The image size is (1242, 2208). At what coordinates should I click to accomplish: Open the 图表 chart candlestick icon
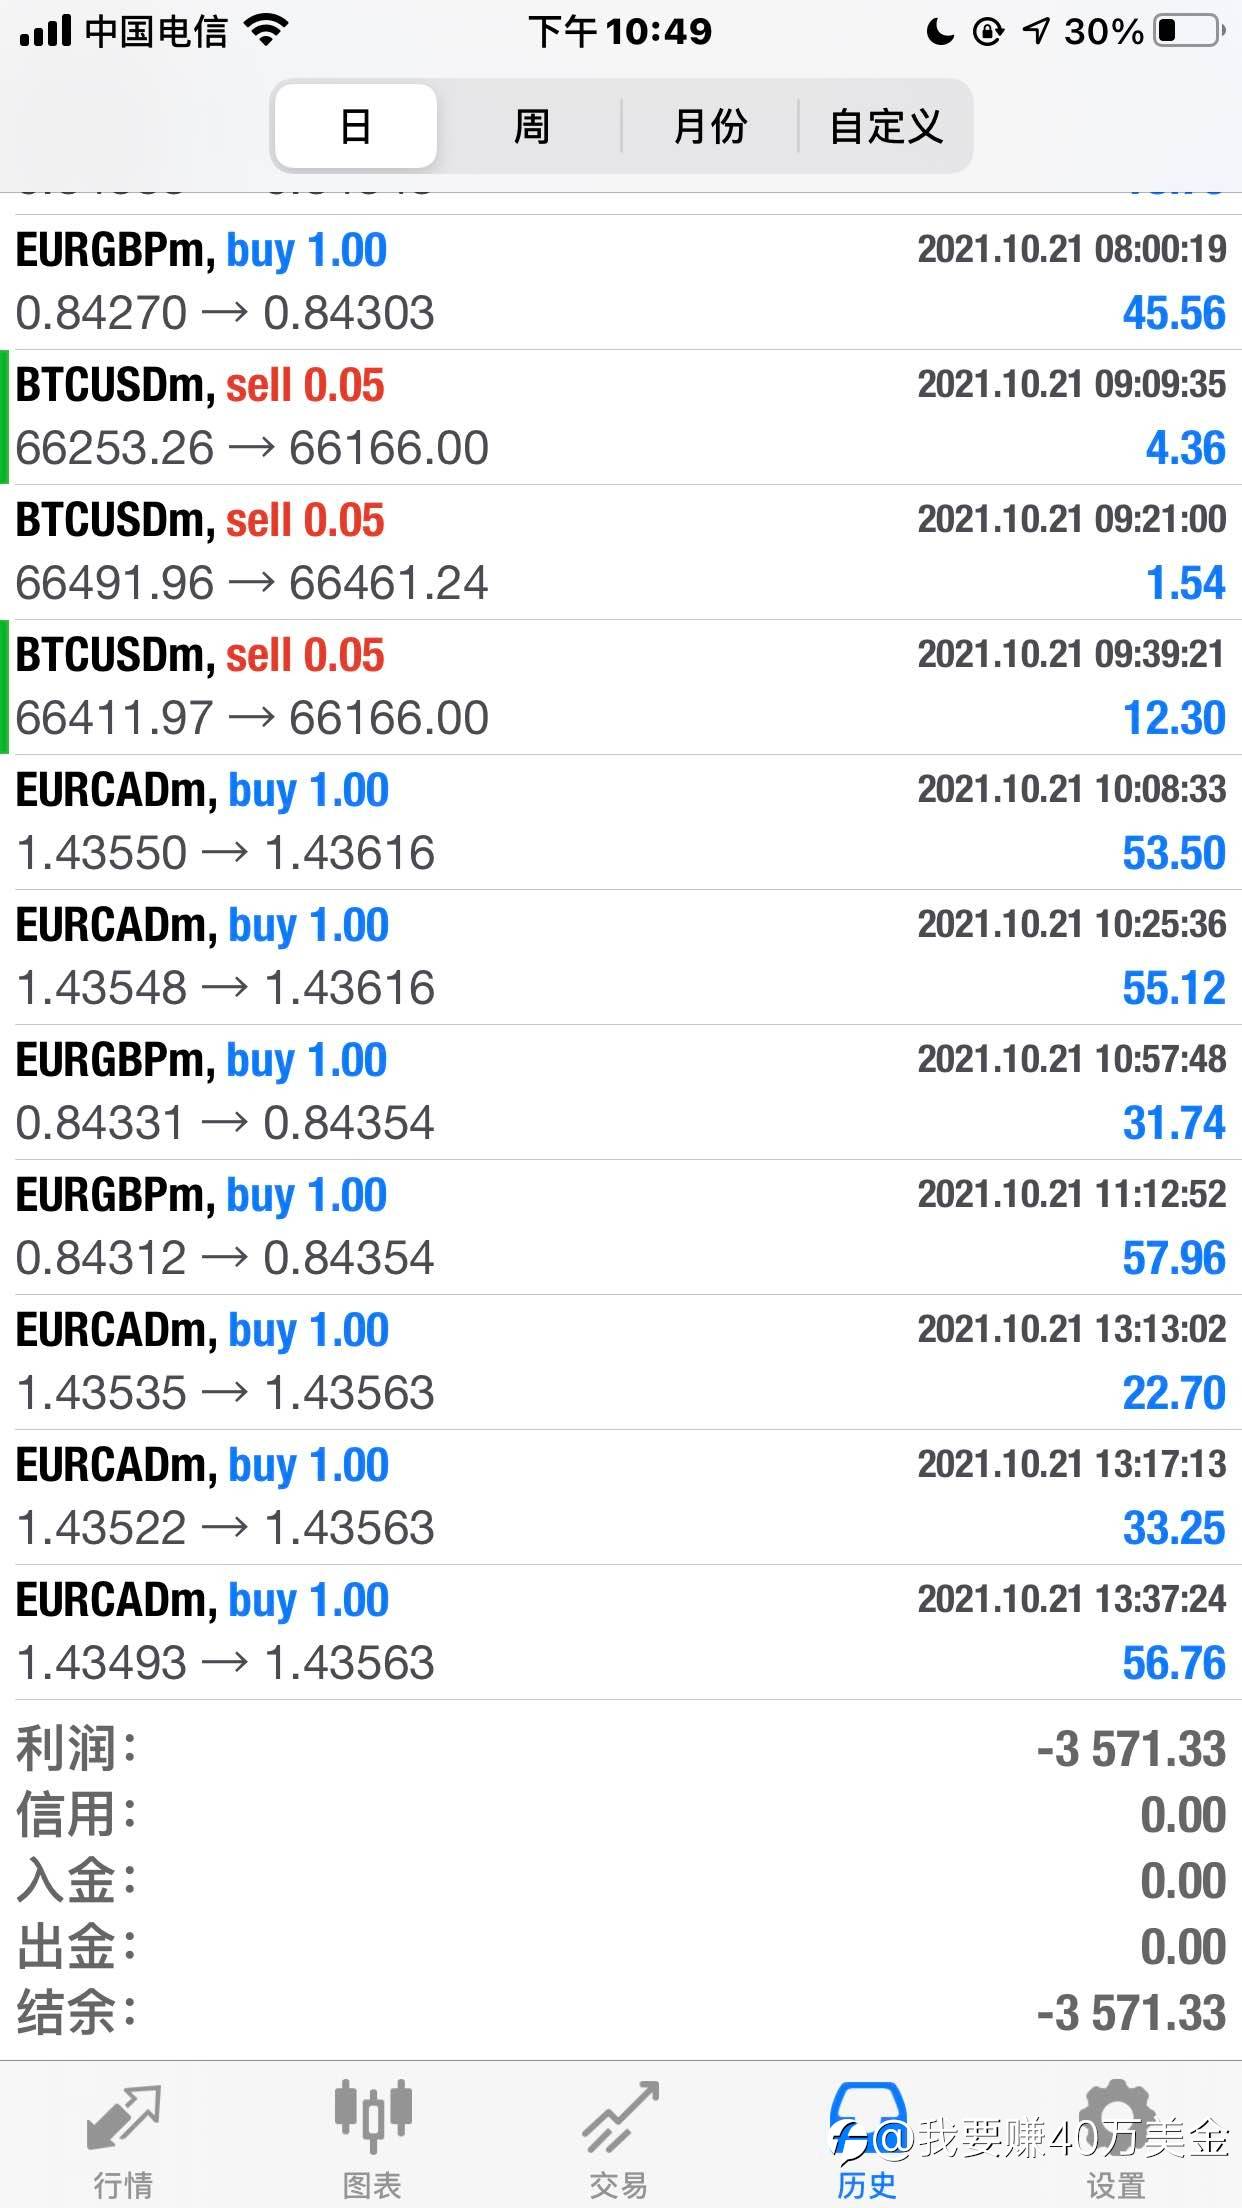point(372,2115)
